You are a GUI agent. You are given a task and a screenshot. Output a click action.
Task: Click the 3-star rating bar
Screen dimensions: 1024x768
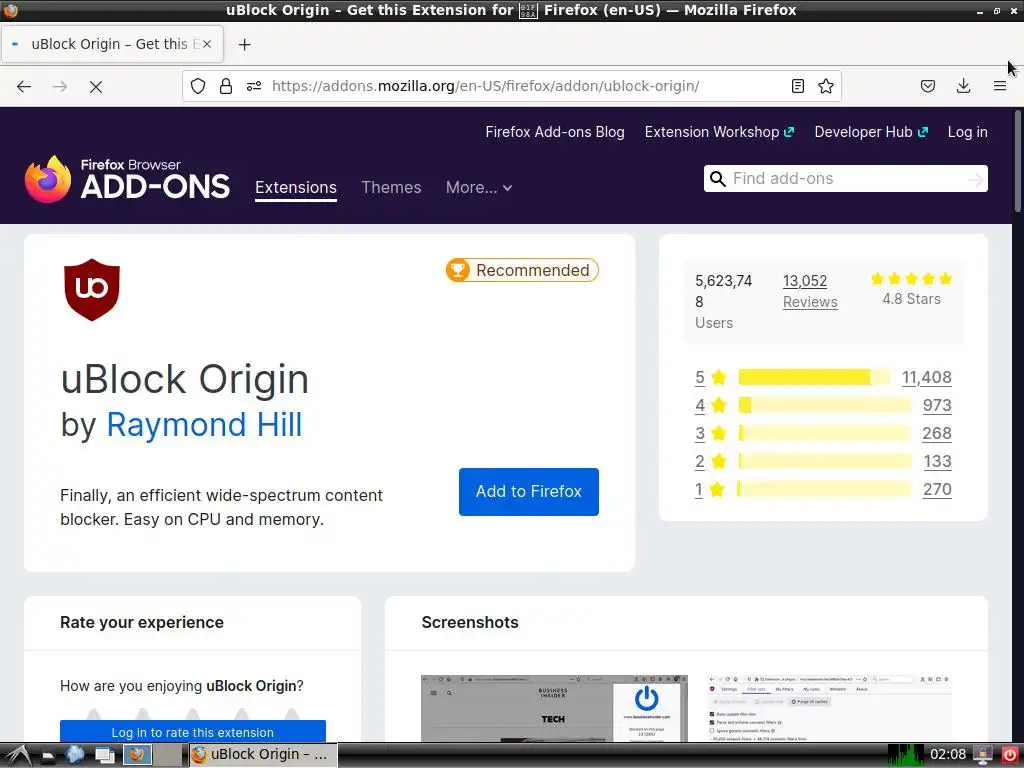825,433
